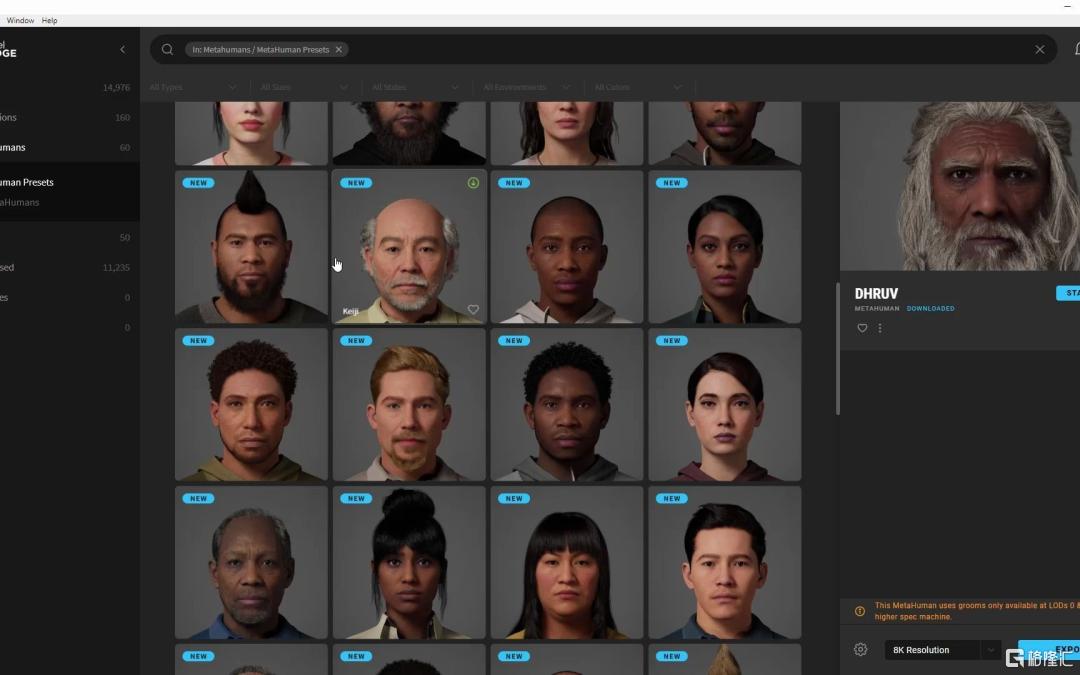Click the blue button beside the DHRUV title
This screenshot has height=675, width=1080.
coord(1068,293)
